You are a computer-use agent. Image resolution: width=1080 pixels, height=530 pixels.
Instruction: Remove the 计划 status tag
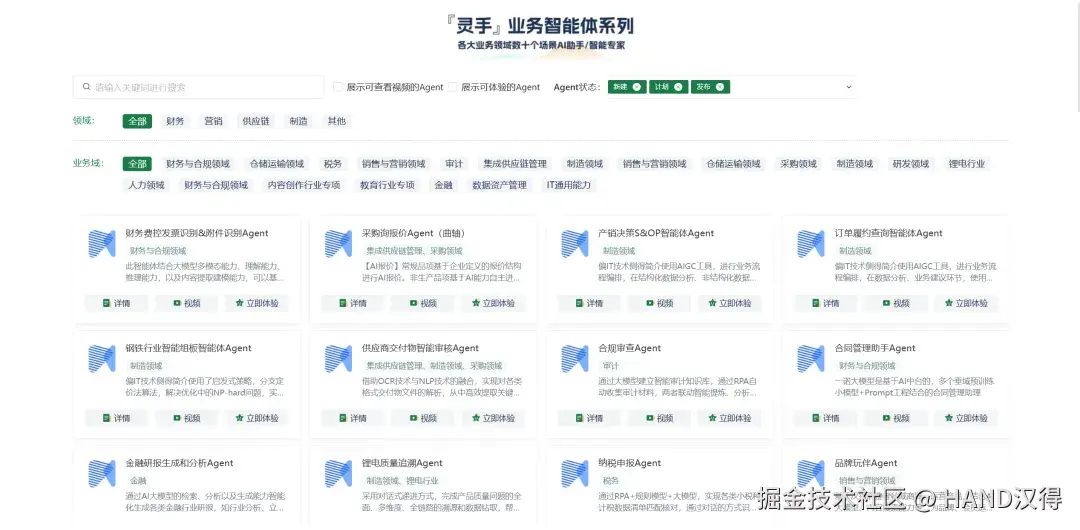678,87
